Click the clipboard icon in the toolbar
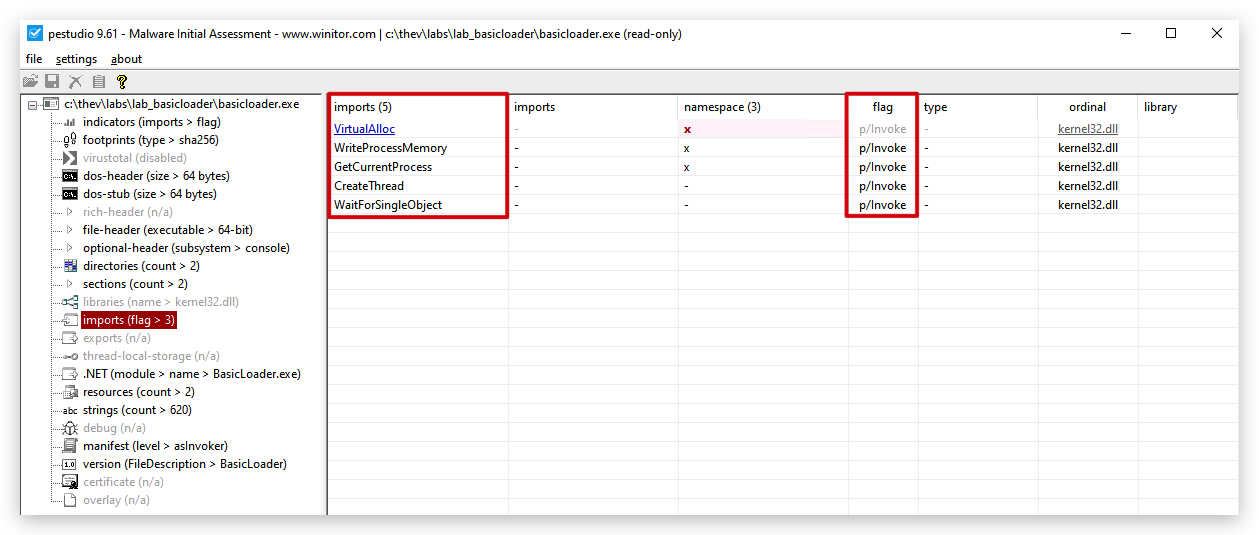This screenshot has height=535, width=1259. (98, 81)
